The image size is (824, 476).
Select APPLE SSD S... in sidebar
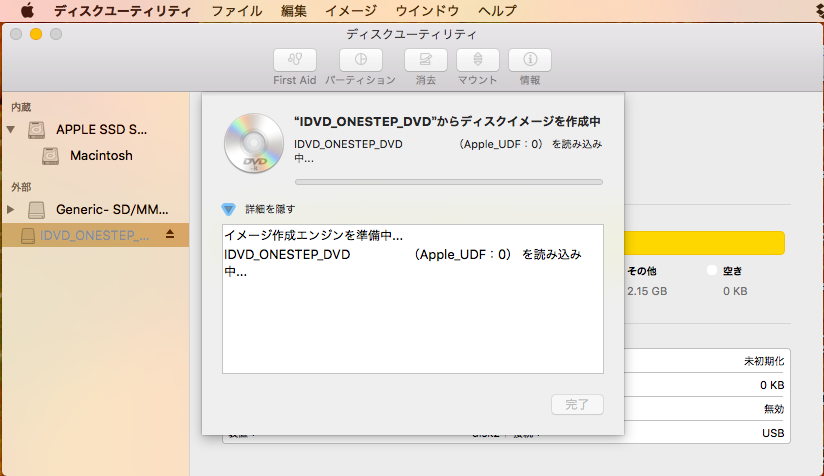101,129
